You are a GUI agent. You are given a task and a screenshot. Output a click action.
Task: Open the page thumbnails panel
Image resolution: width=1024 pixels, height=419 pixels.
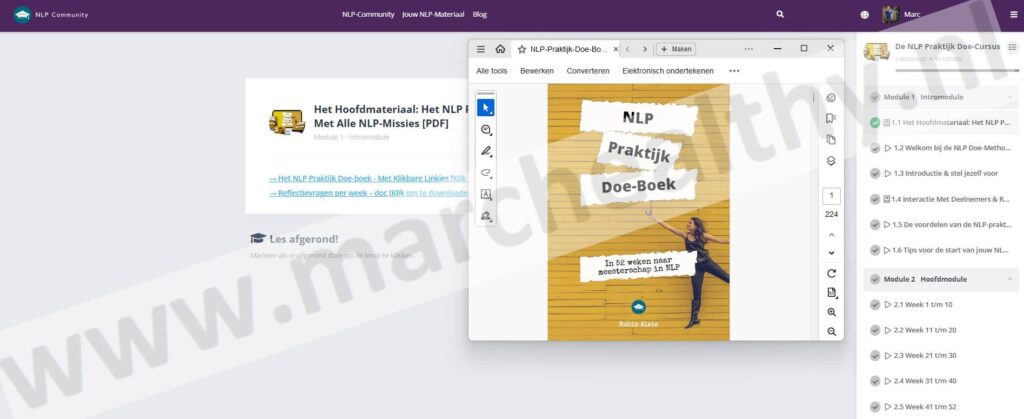[831, 140]
